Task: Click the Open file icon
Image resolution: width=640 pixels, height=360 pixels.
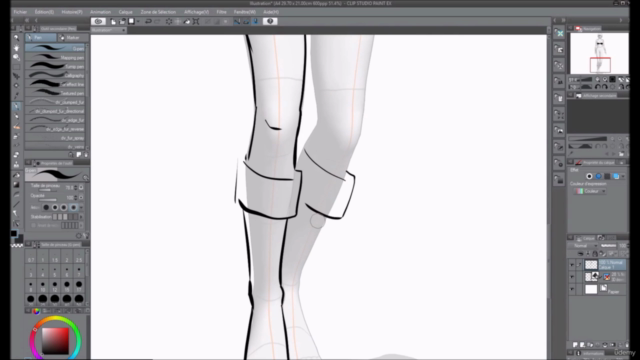Action: tap(122, 21)
